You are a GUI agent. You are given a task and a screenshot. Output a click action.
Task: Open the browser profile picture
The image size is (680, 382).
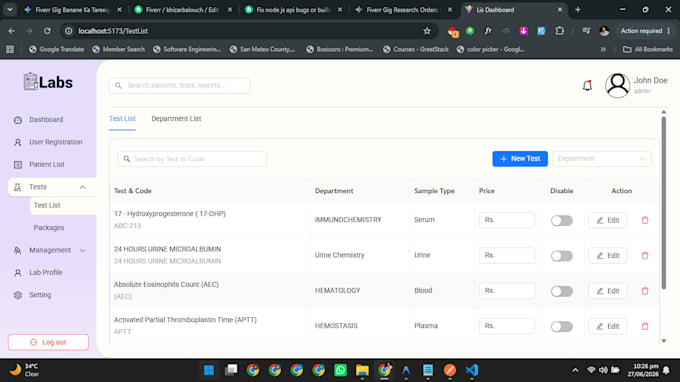[x=604, y=31]
